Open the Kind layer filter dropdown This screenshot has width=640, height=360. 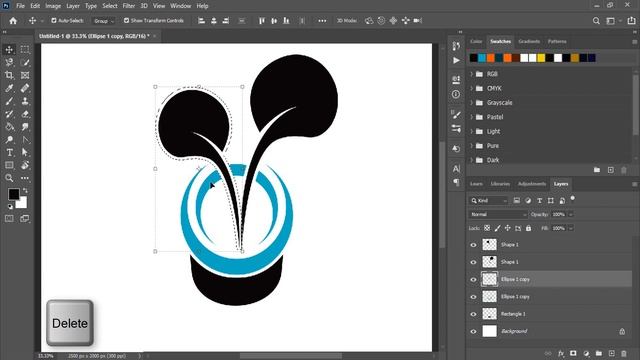pyautogui.click(x=489, y=200)
